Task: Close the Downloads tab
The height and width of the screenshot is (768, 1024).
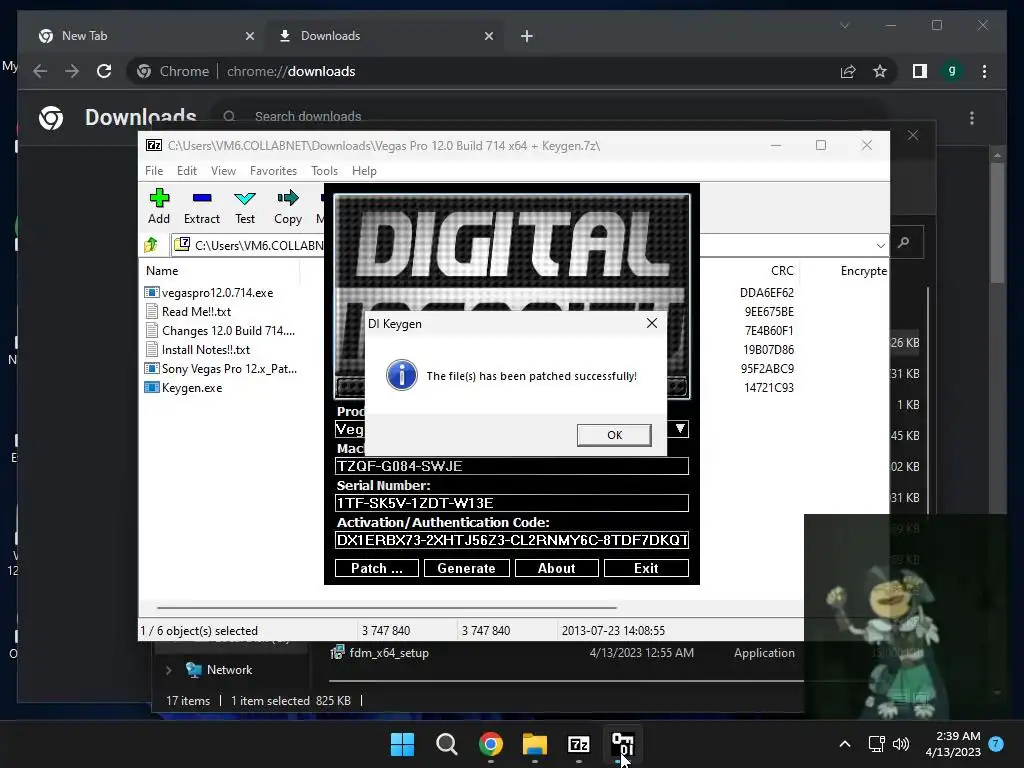Action: (x=488, y=36)
